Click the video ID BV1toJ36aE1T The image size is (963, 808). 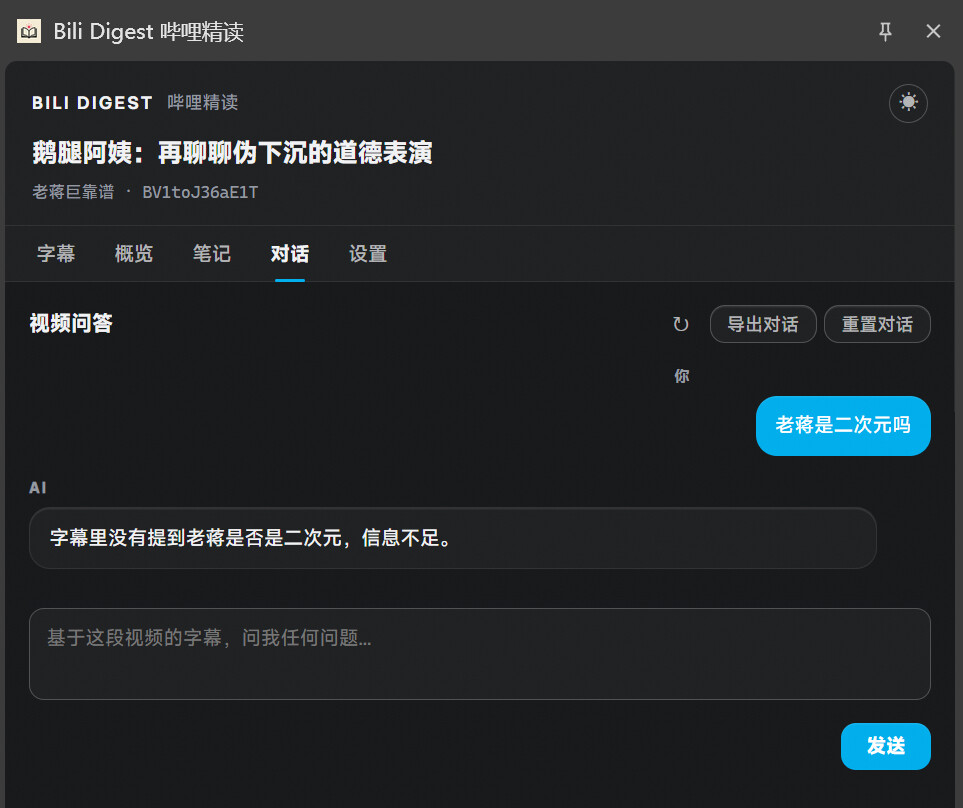pos(200,192)
